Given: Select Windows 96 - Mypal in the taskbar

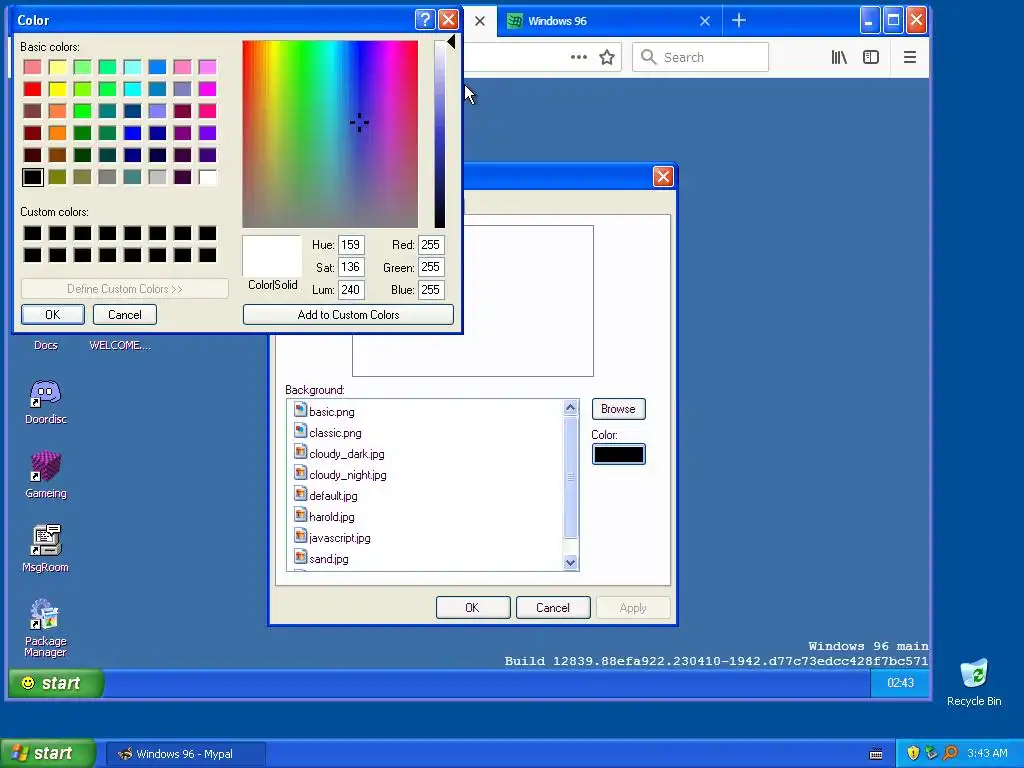Looking at the screenshot, I should click(185, 754).
